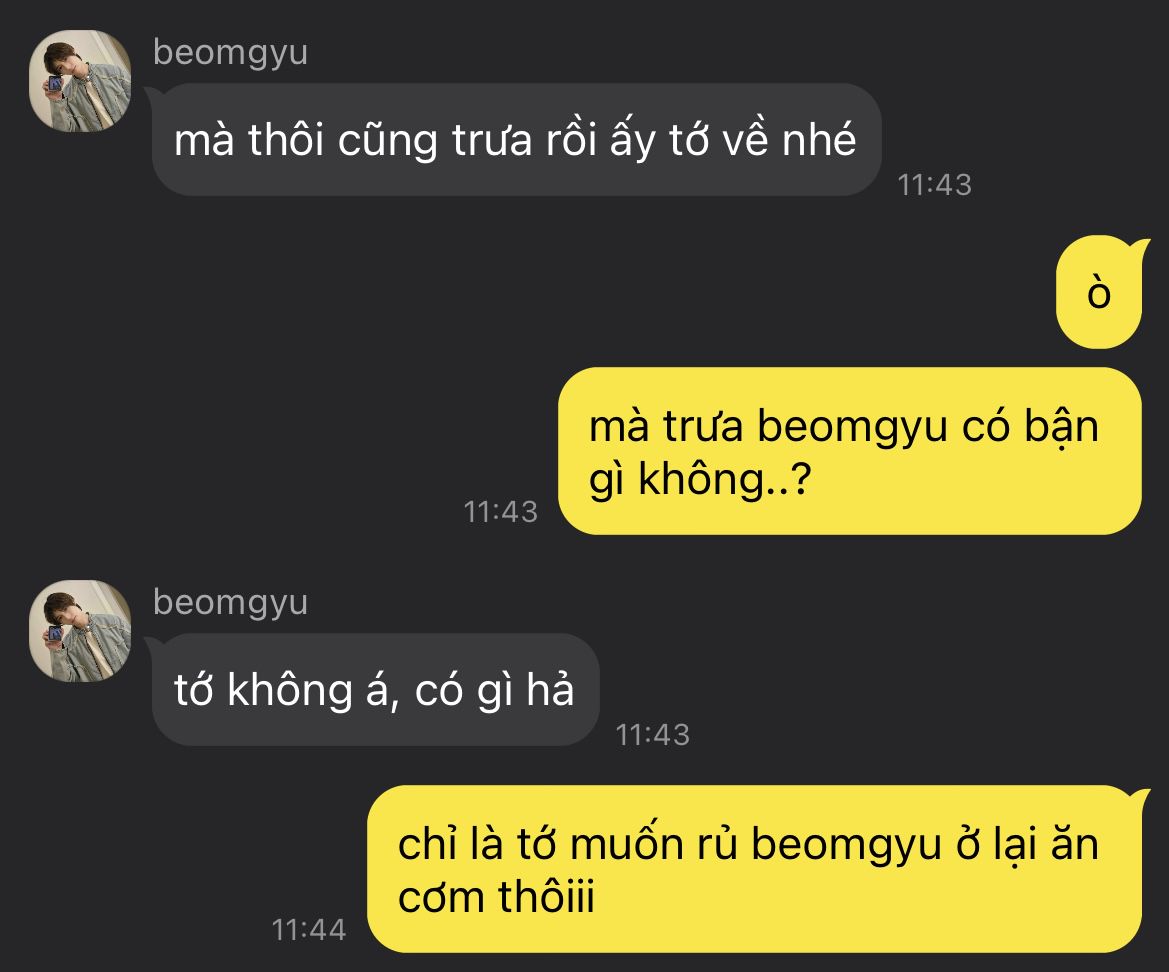This screenshot has height=972, width=1169.
Task: Tap beomgyu's avatar next to "tớ không á"
Action: click(80, 631)
